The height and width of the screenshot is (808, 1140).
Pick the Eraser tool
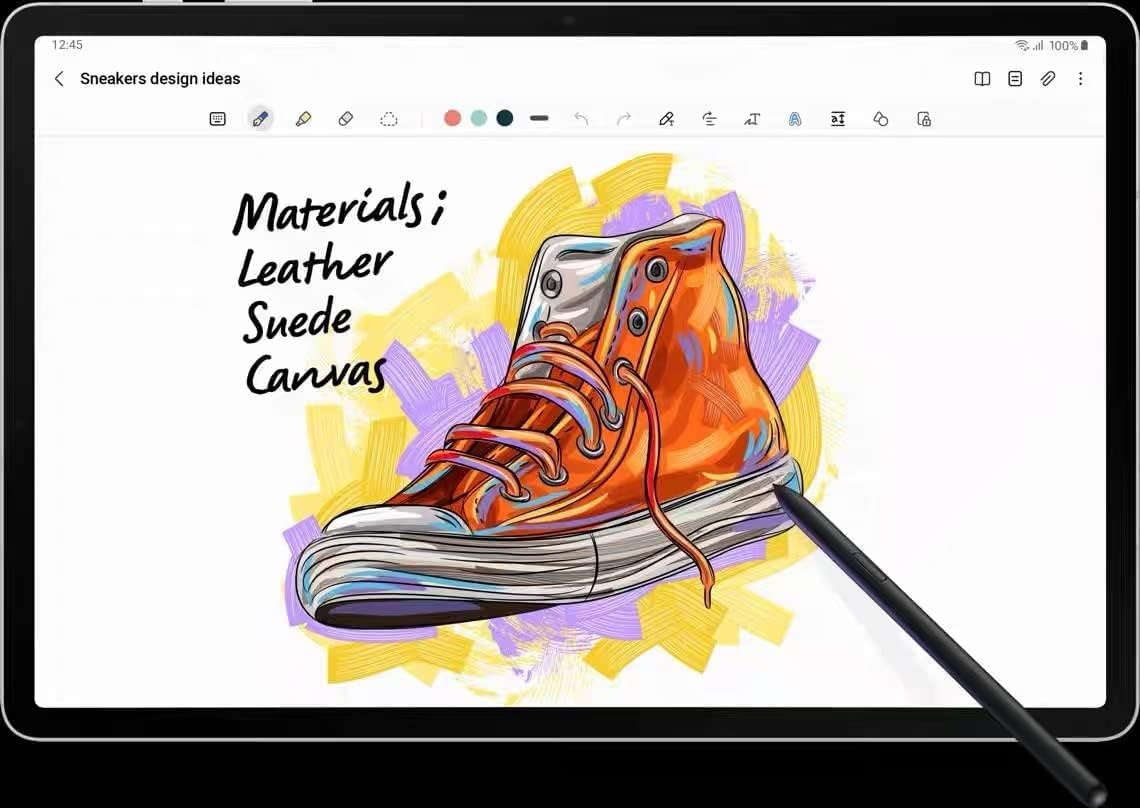click(x=346, y=118)
